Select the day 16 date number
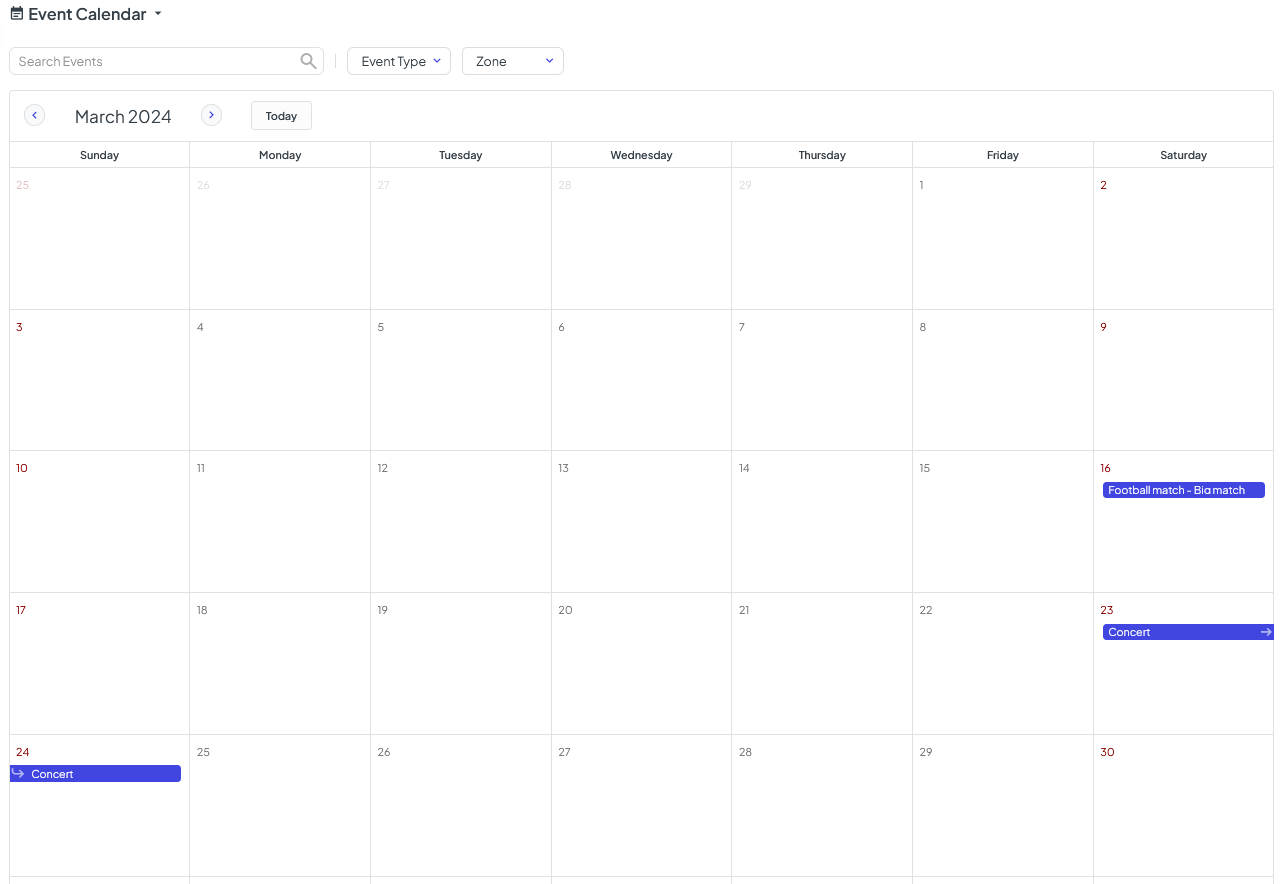This screenshot has width=1281, height=884. click(x=1105, y=468)
